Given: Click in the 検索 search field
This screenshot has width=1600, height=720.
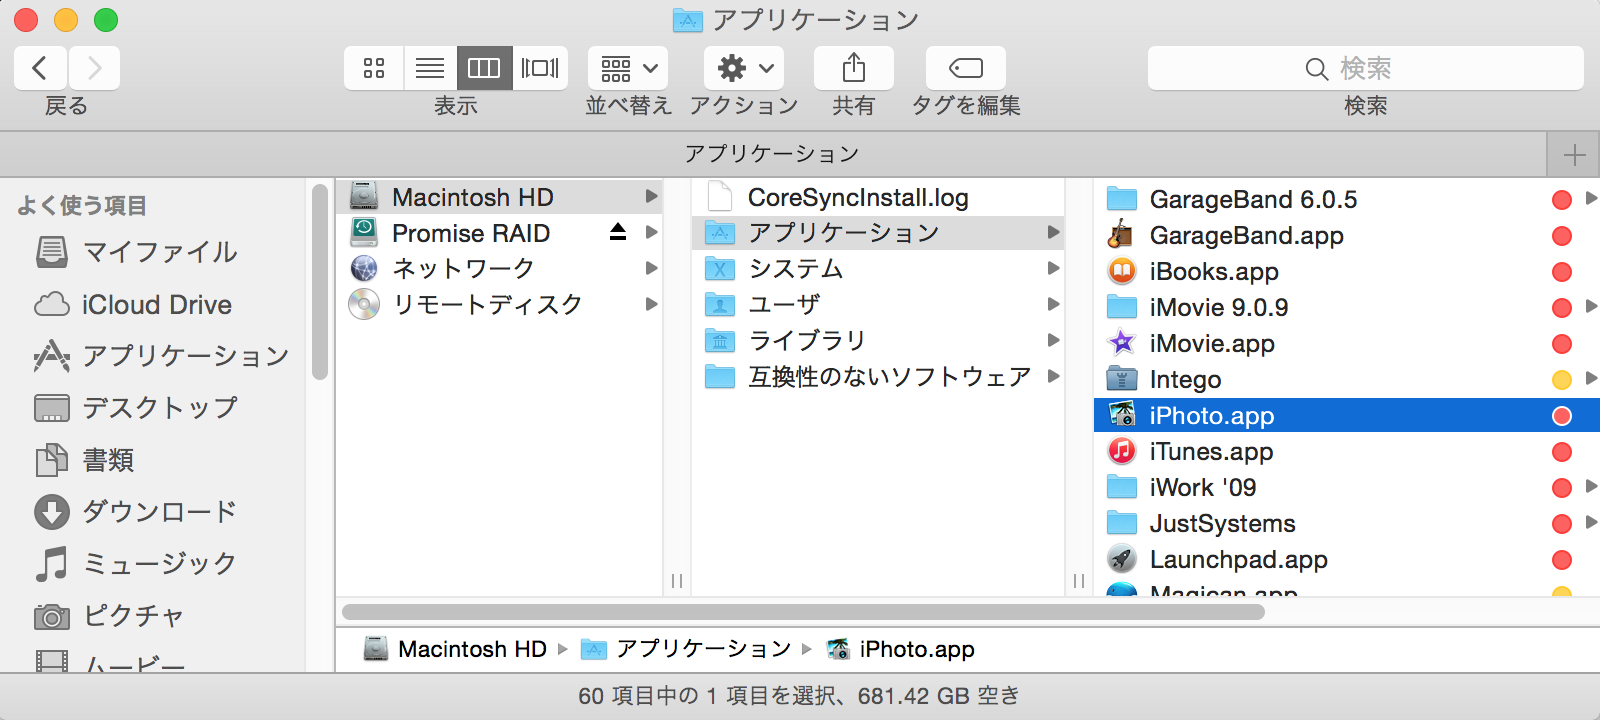Looking at the screenshot, I should [x=1365, y=68].
